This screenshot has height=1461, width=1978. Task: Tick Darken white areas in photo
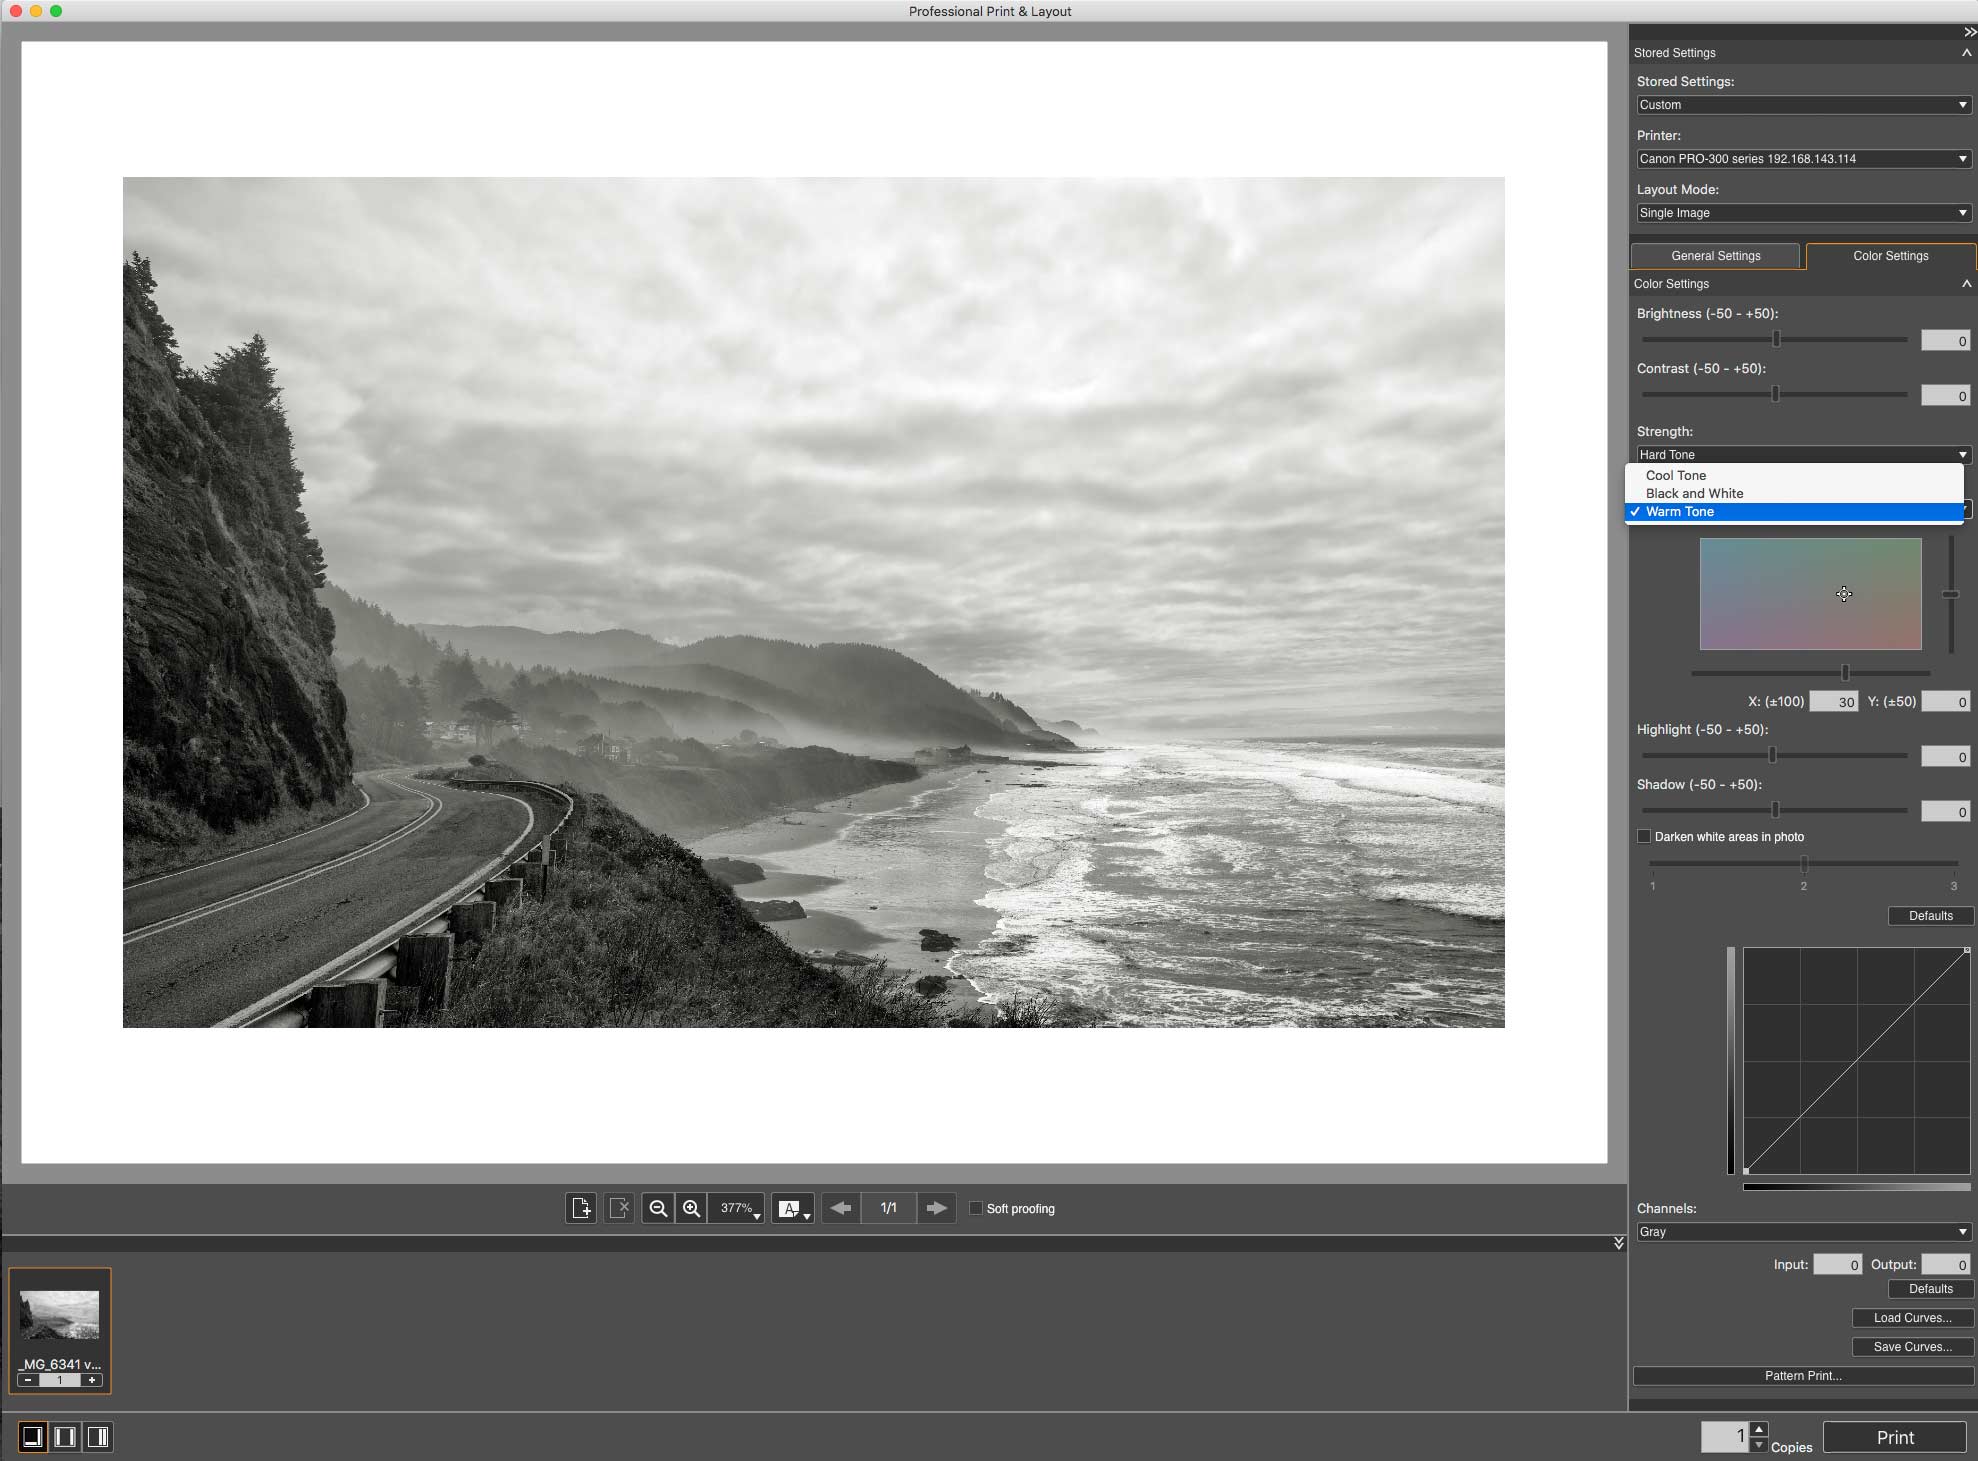1644,836
